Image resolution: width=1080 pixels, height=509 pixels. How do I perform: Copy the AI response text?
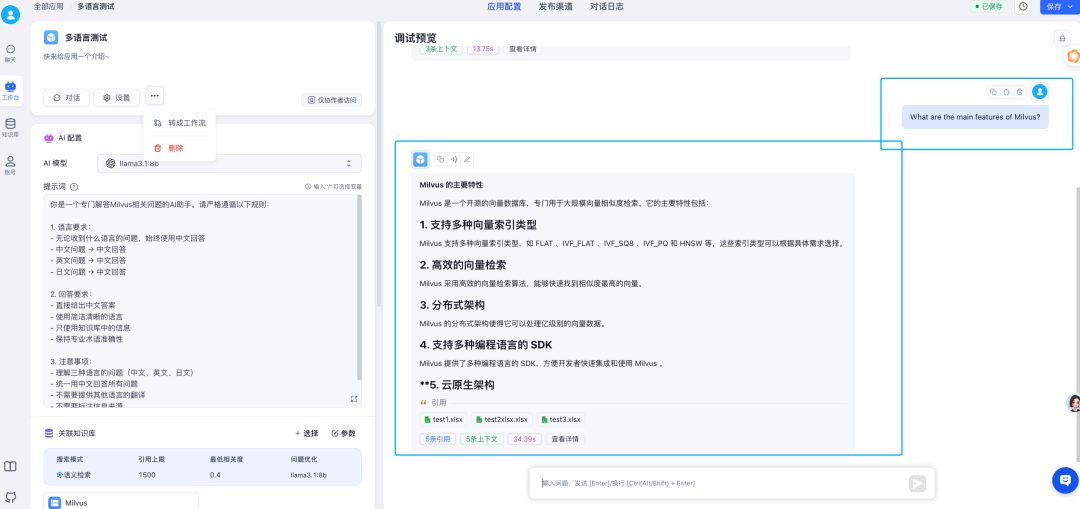(441, 159)
